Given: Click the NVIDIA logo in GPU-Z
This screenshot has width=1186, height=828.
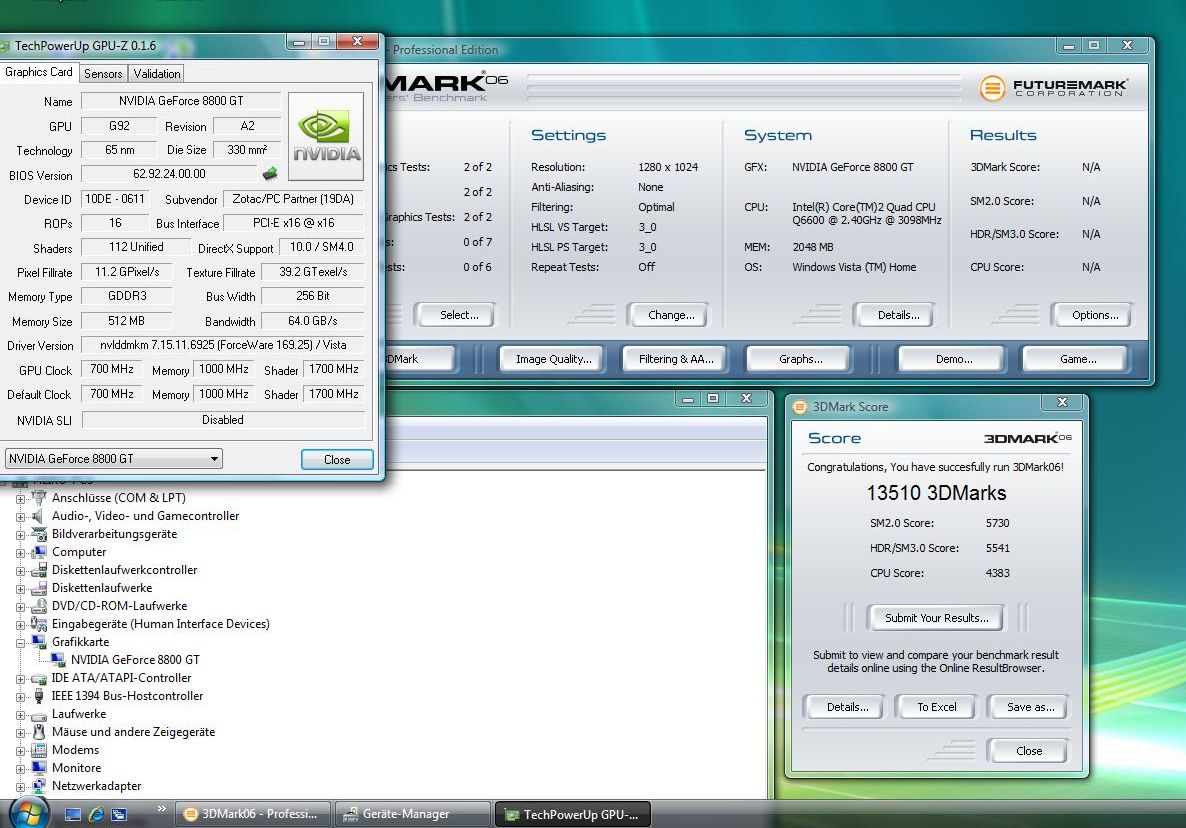Looking at the screenshot, I should click(326, 136).
